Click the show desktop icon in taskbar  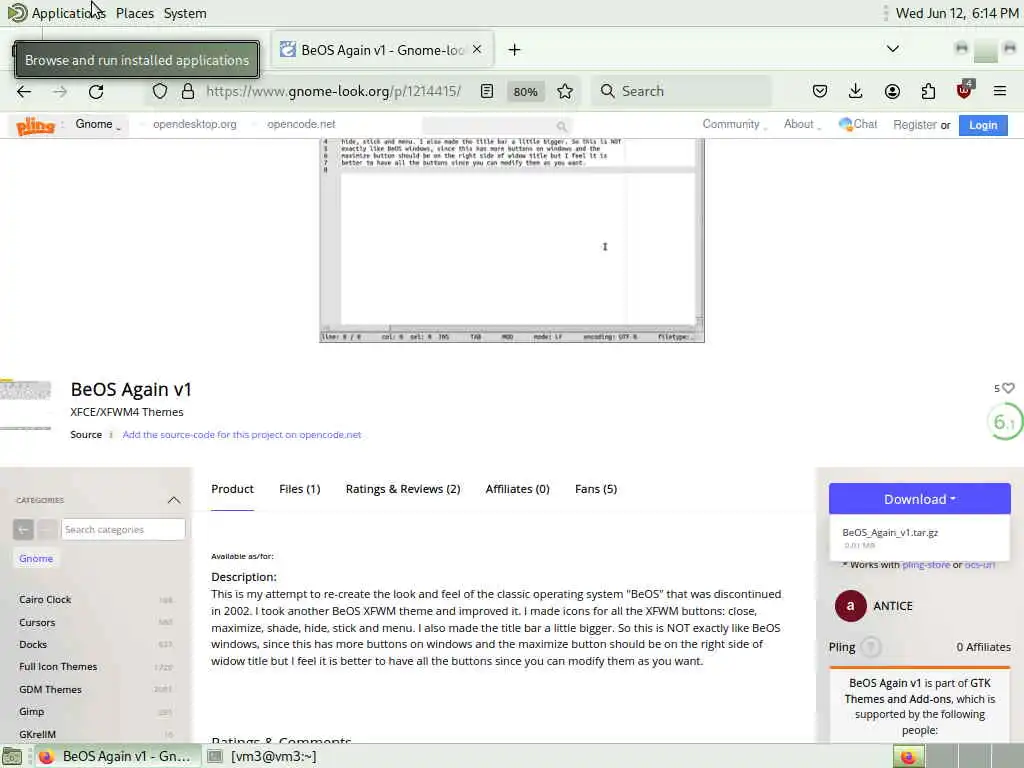(x=12, y=756)
